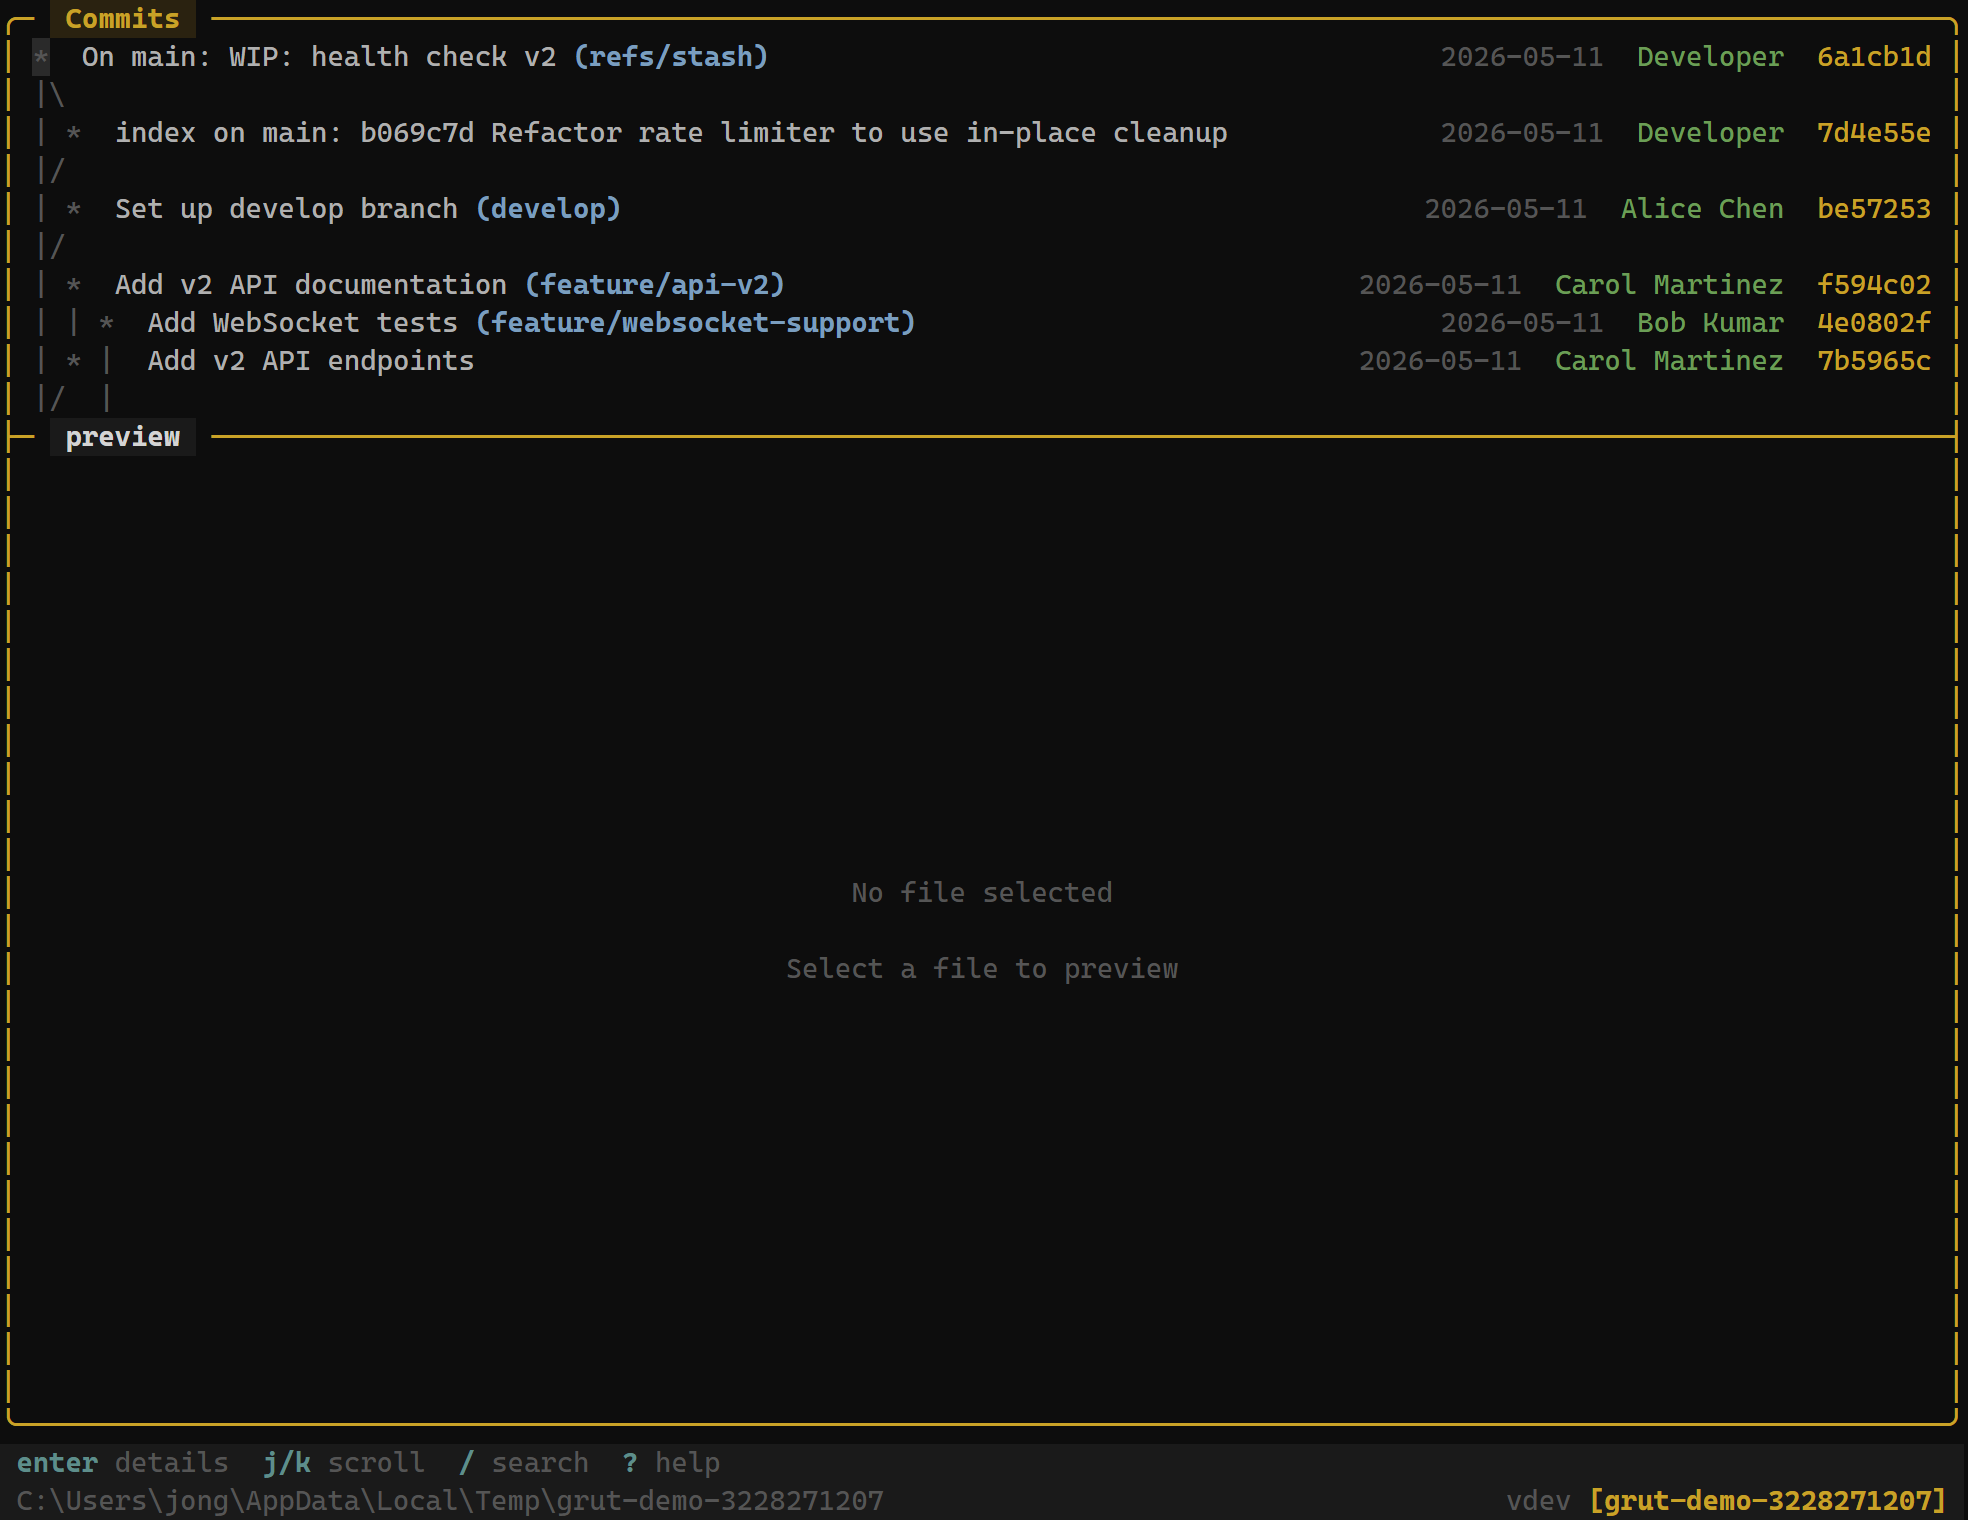Select the preview panel title
Image resolution: width=1968 pixels, height=1520 pixels.
(122, 437)
